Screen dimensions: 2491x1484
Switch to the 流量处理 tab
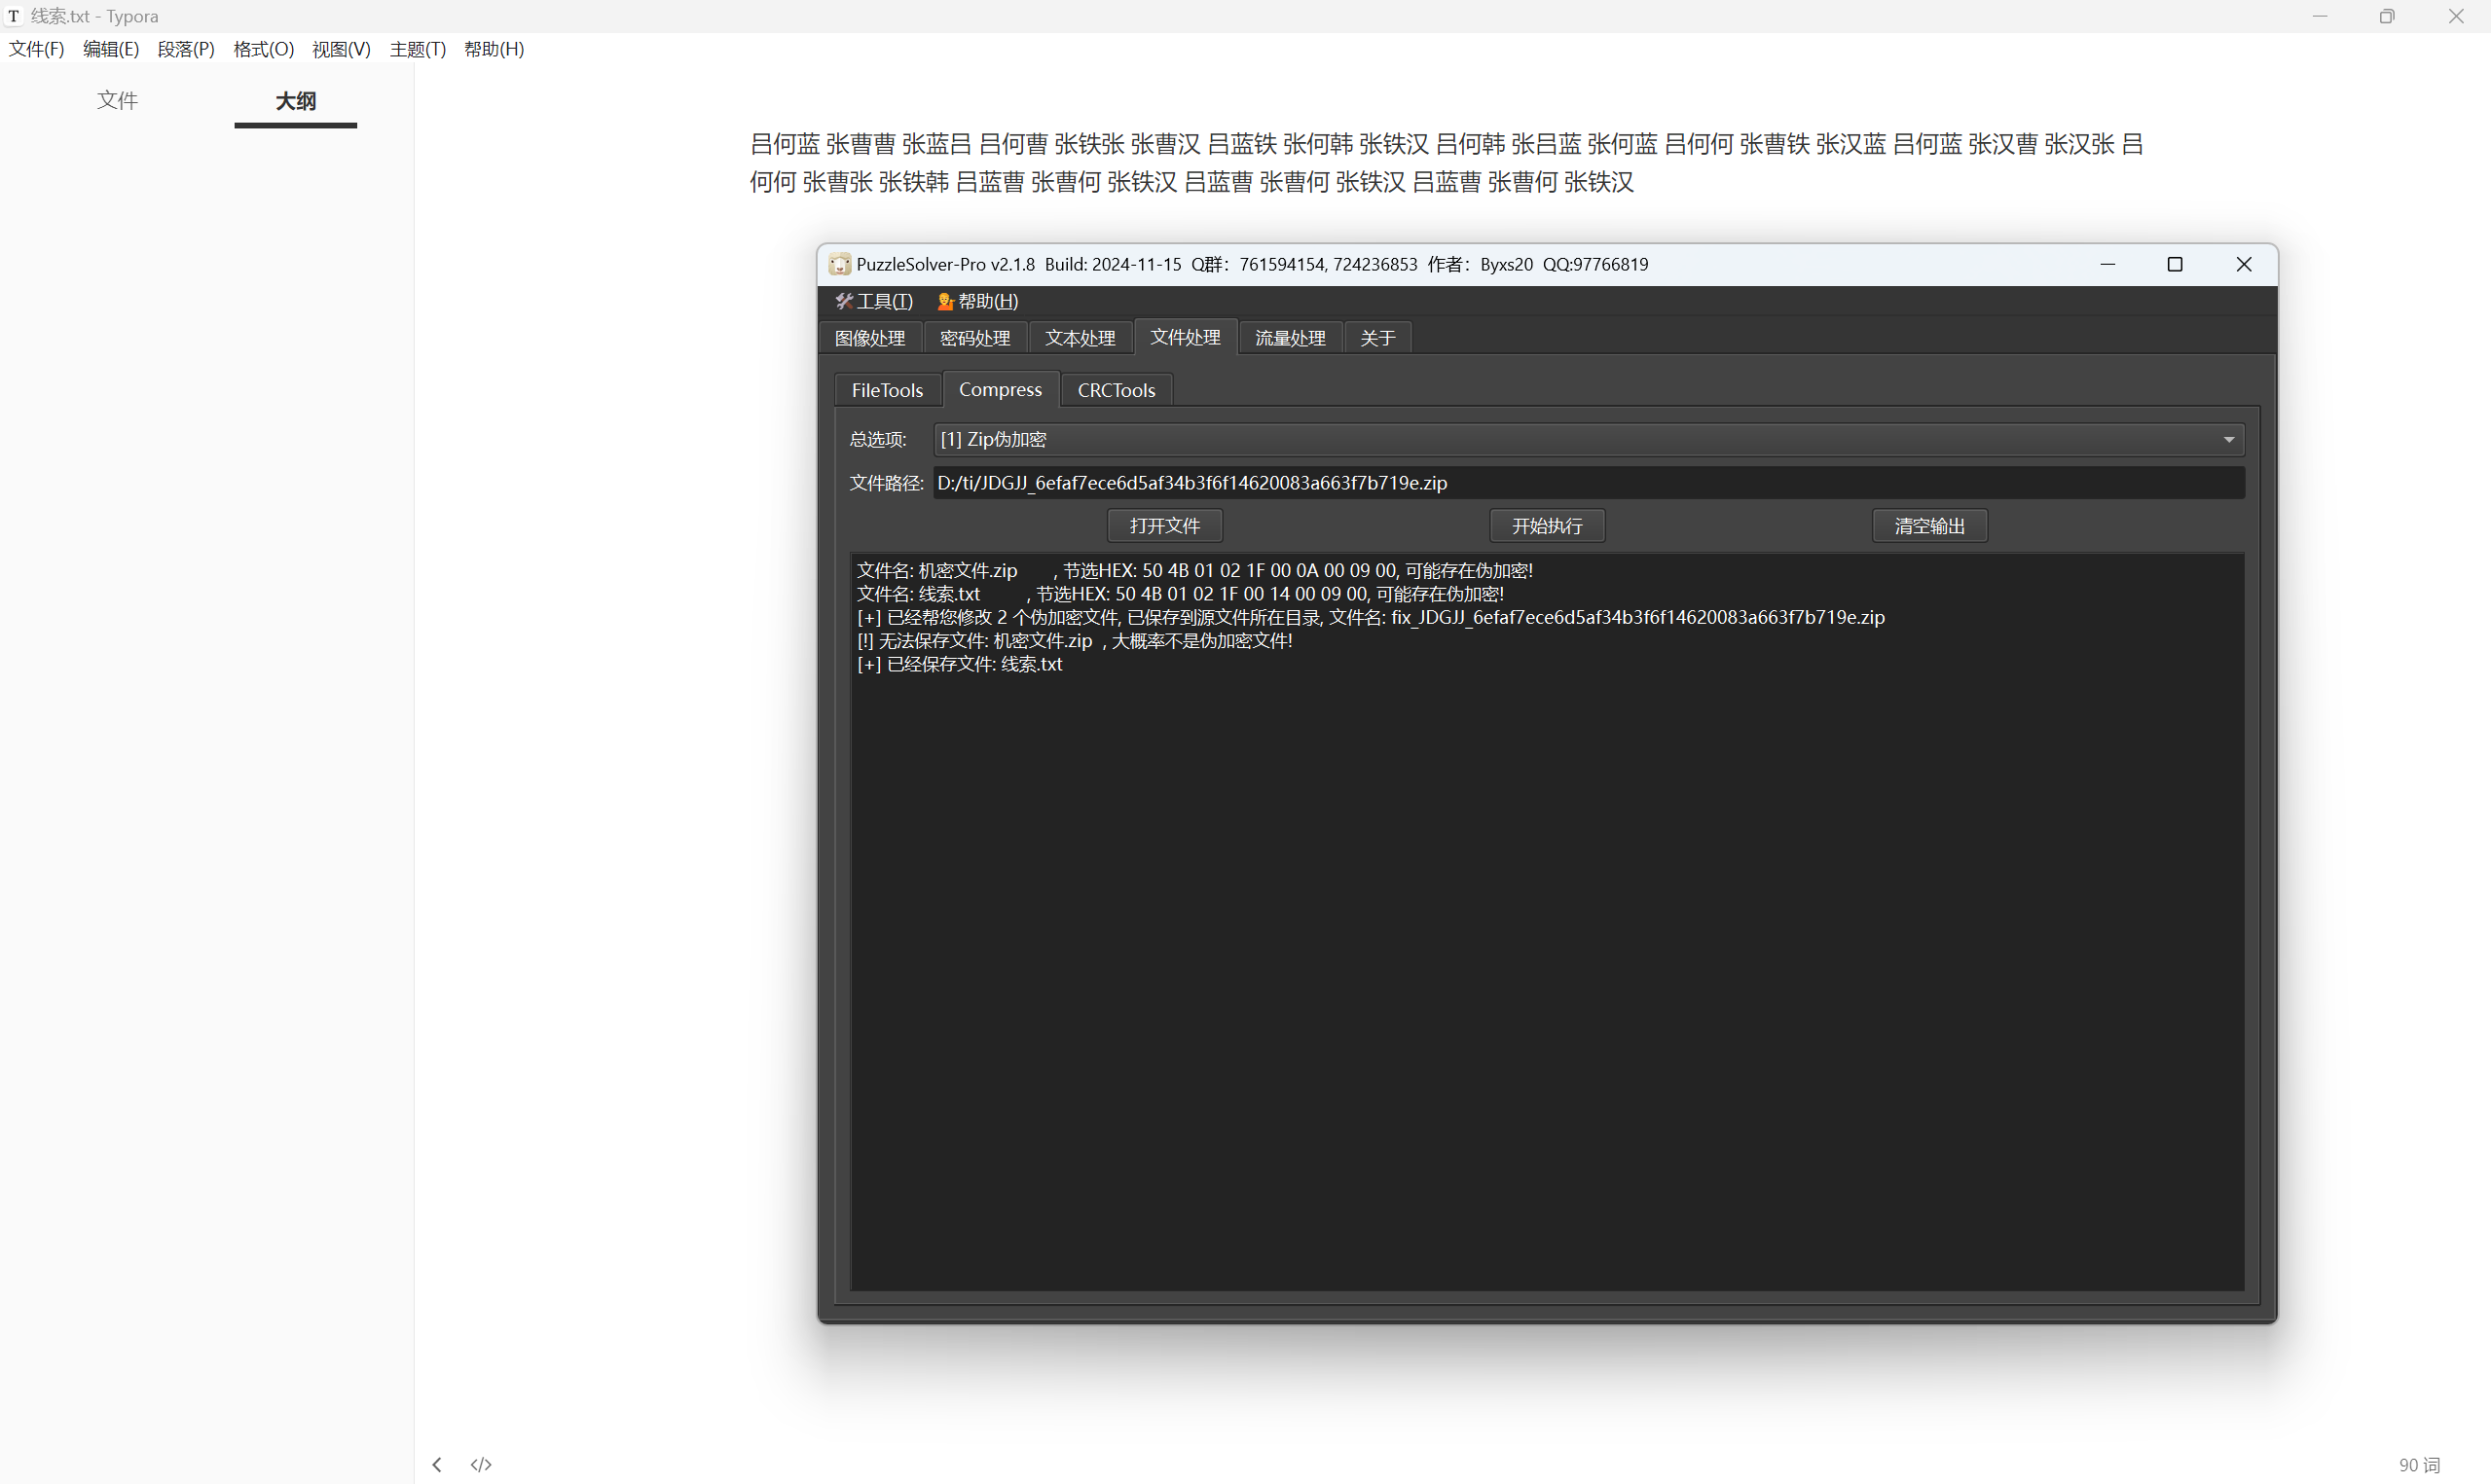tap(1290, 338)
